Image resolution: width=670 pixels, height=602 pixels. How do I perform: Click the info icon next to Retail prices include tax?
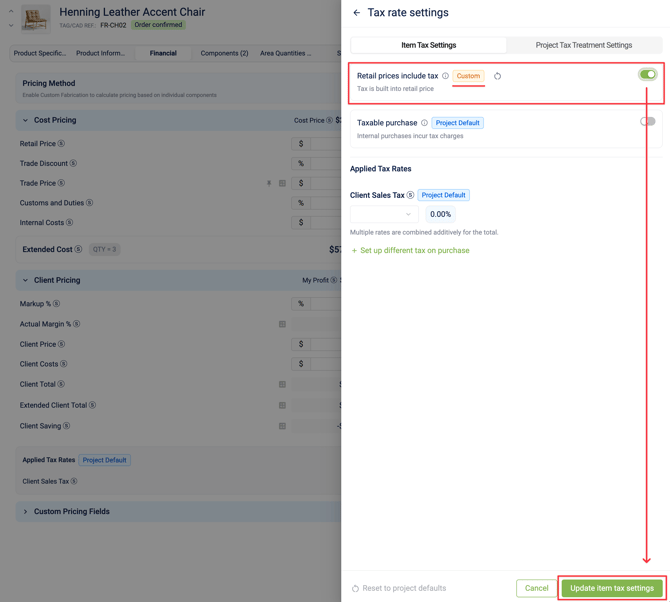(445, 76)
